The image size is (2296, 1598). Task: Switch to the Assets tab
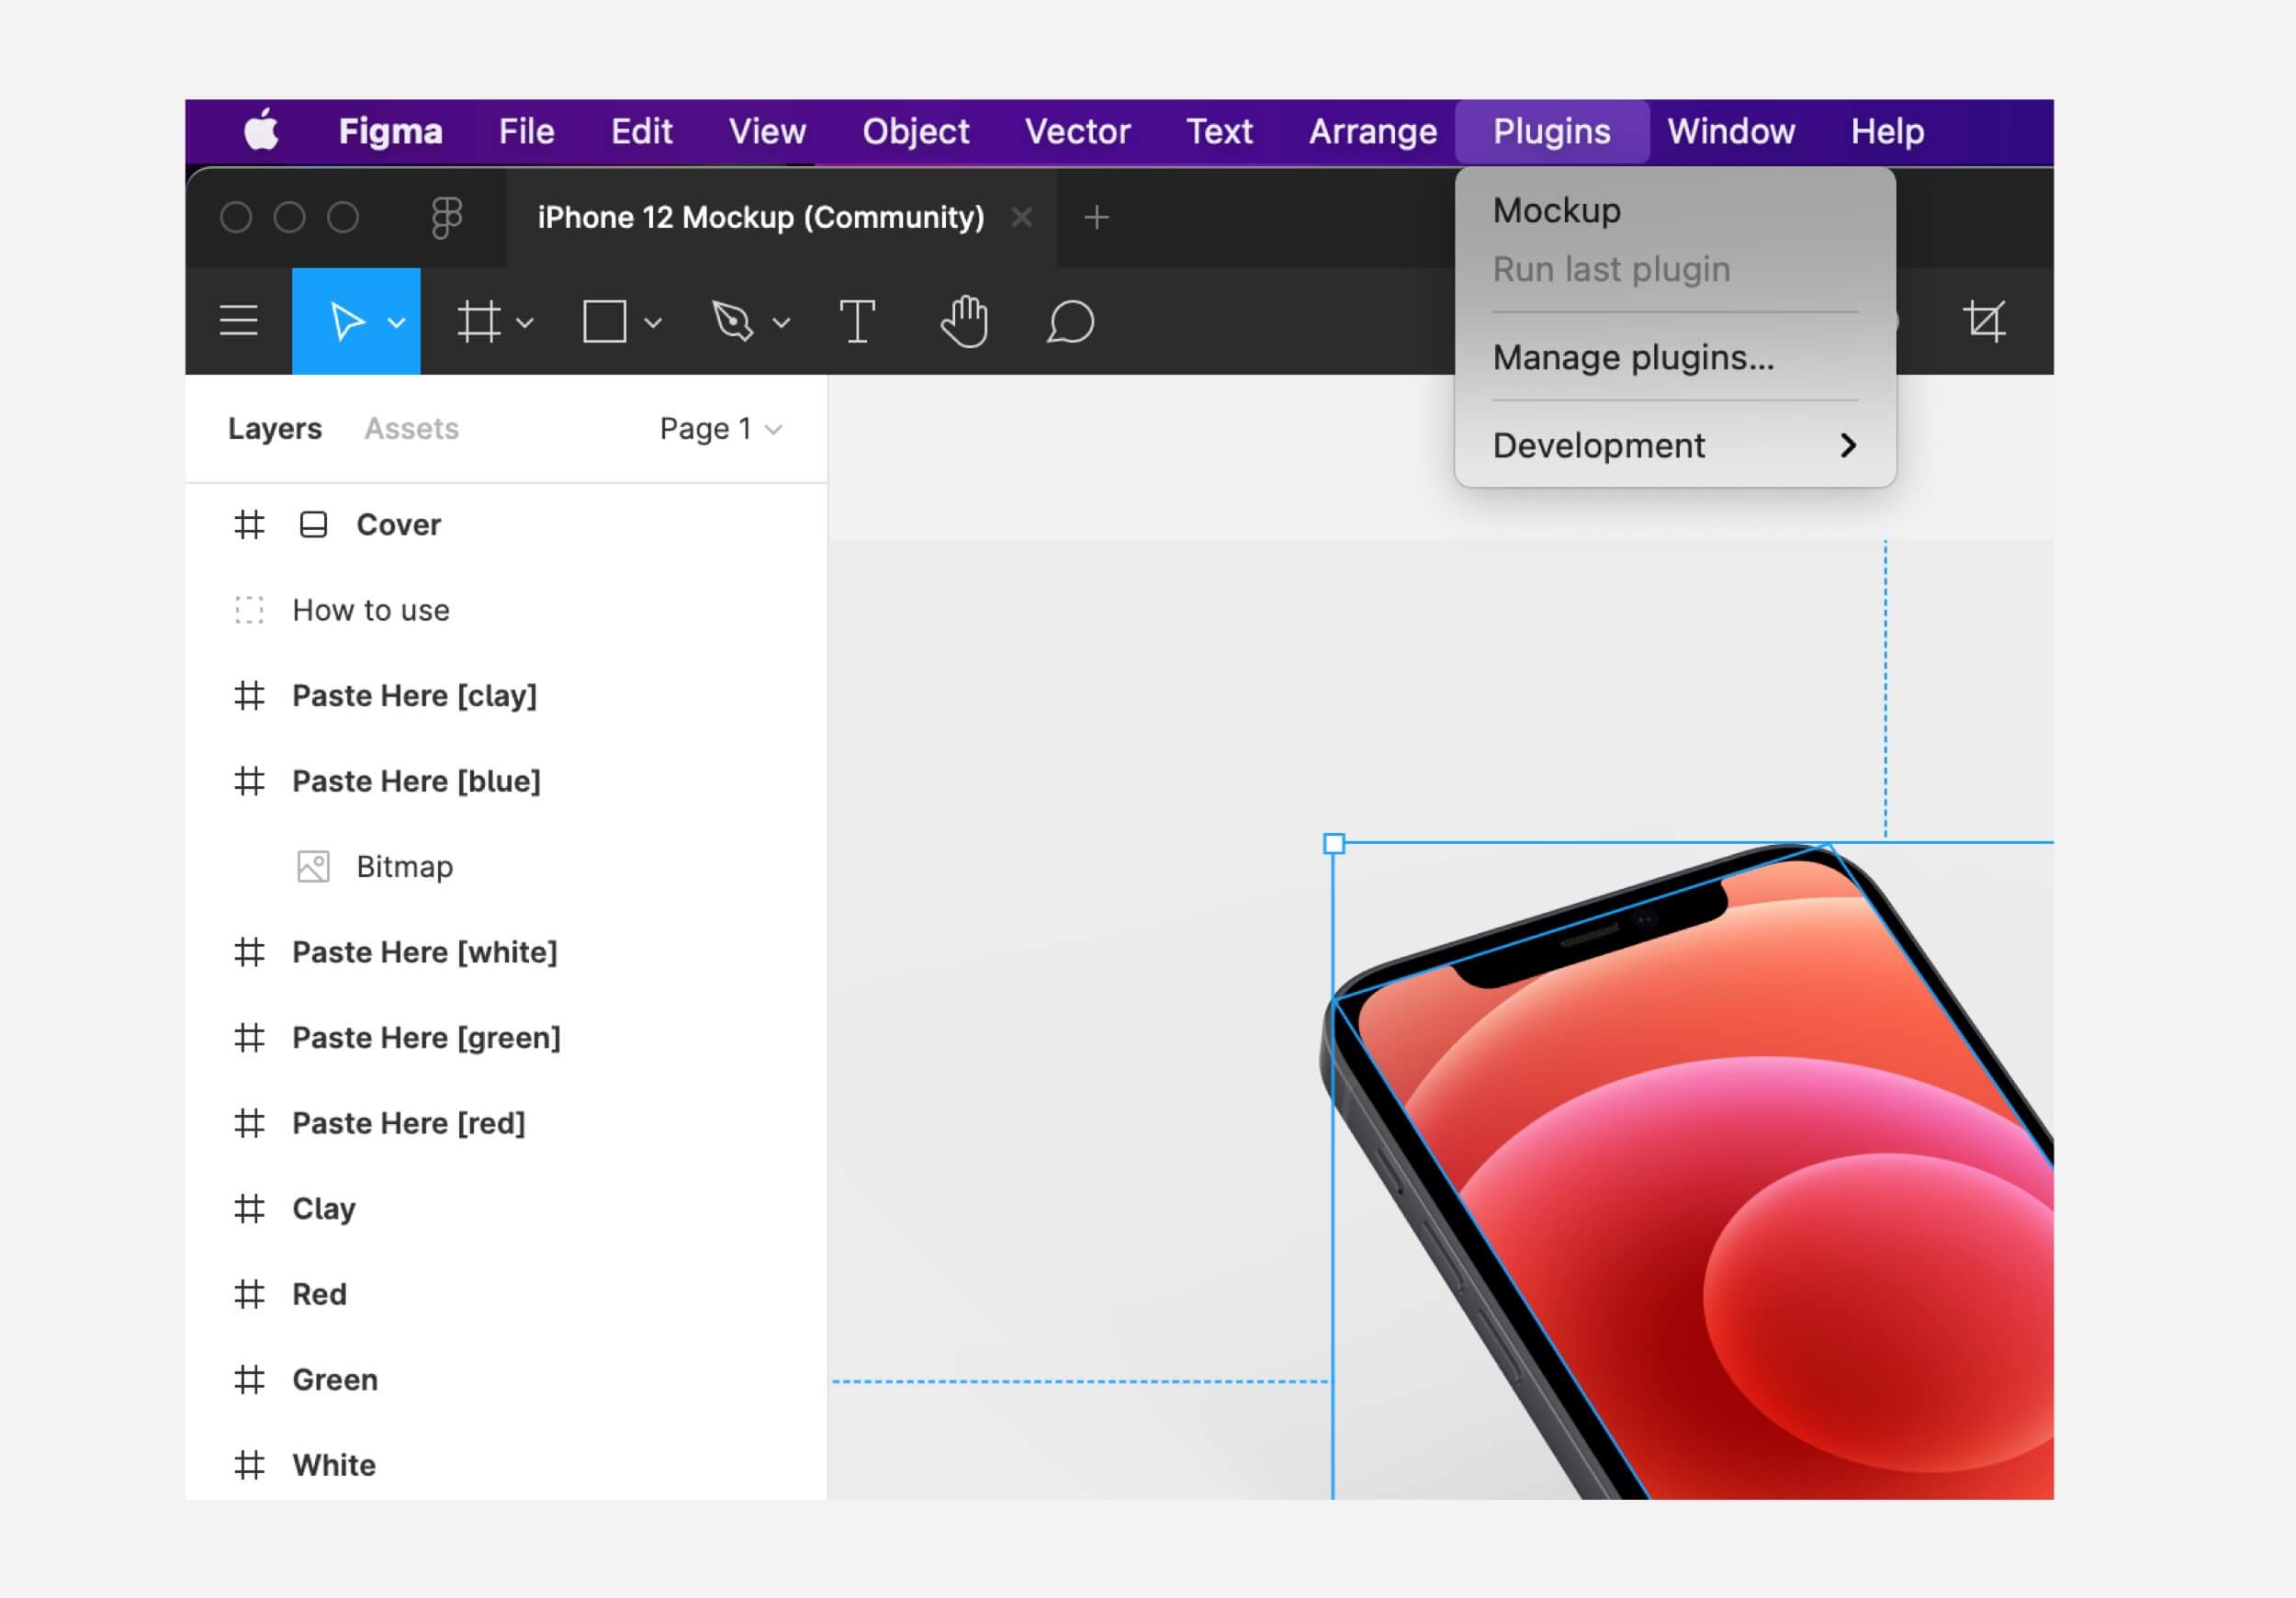click(411, 428)
